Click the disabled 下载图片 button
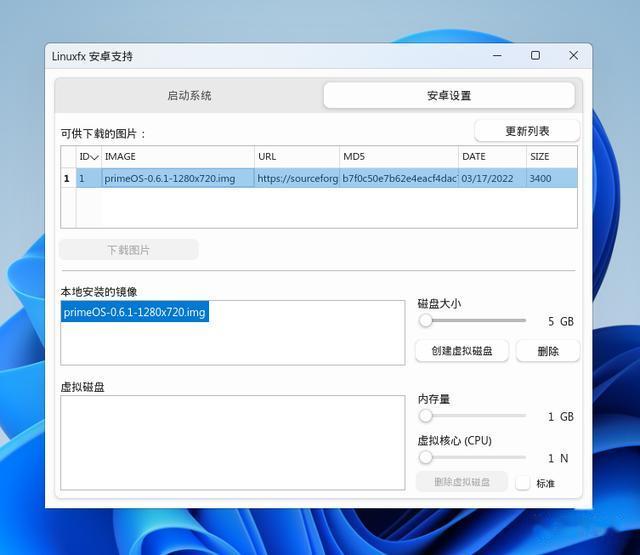Screen dimensions: 640x555 (129, 249)
